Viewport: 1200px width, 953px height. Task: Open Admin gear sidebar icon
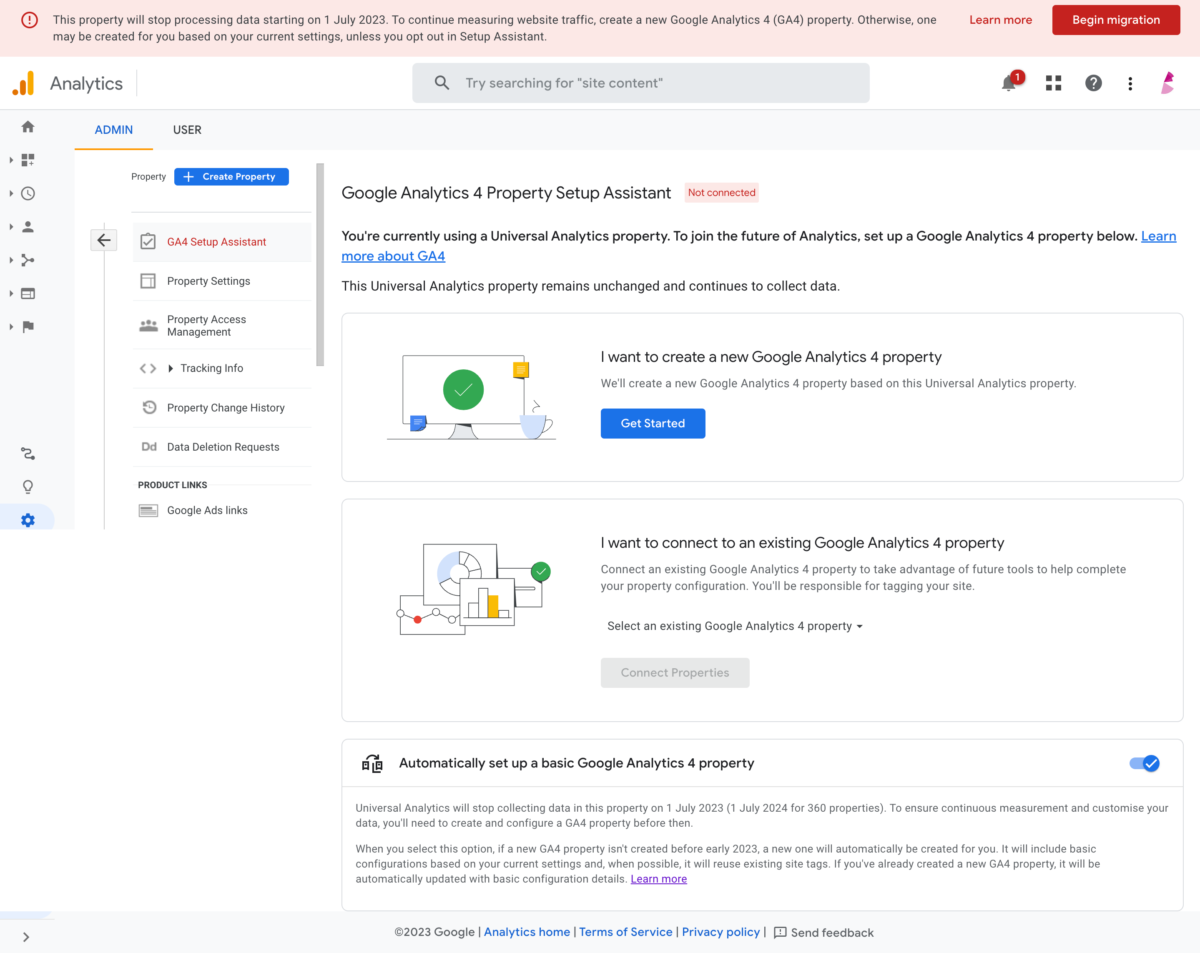tap(28, 520)
